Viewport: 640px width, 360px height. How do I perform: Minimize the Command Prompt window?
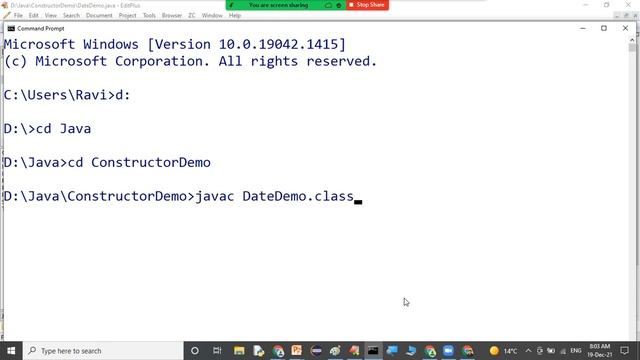coord(583,28)
